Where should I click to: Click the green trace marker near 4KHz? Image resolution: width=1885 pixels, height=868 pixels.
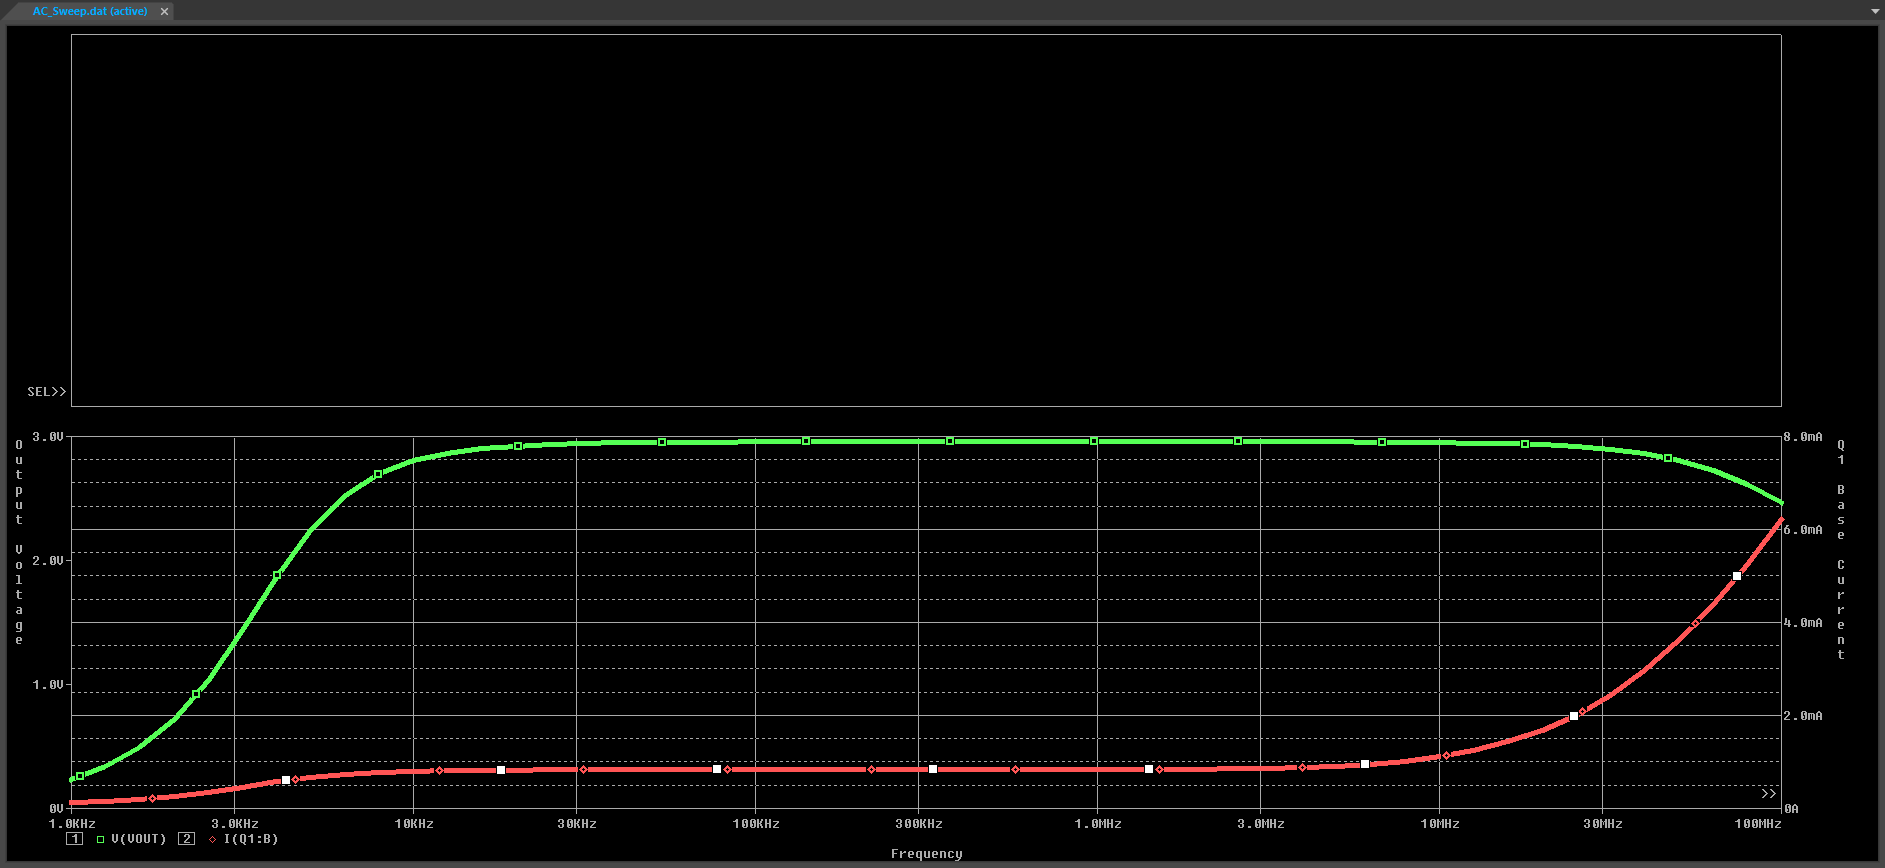coord(277,575)
